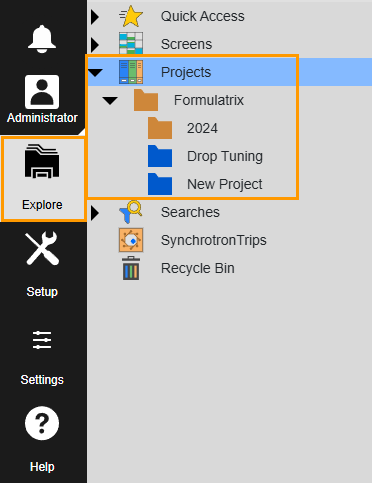Select the Explore file drawer icon
Viewport: 372px width, 483px height.
click(x=42, y=161)
